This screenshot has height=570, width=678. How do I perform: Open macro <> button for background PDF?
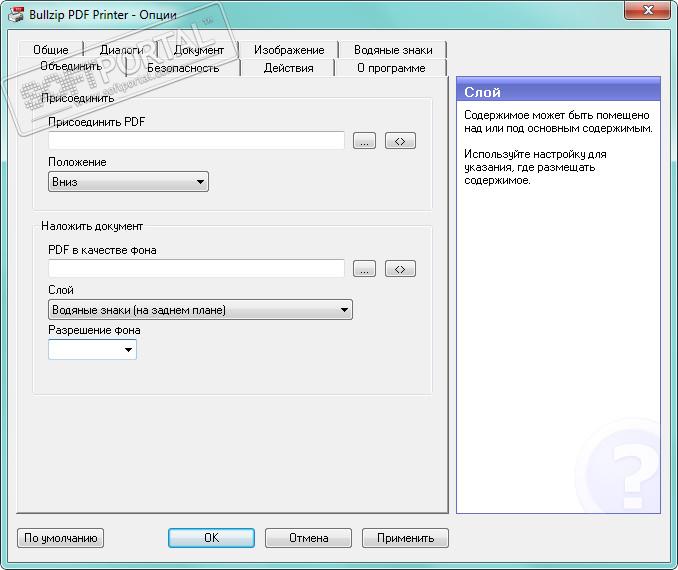(400, 269)
